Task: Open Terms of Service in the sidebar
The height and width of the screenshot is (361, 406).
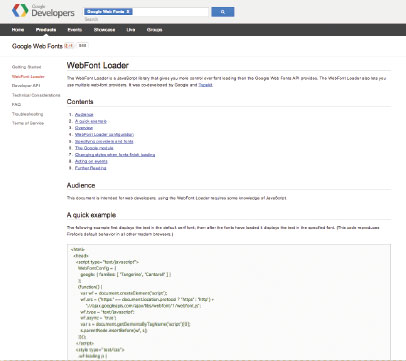Action: coord(28,123)
